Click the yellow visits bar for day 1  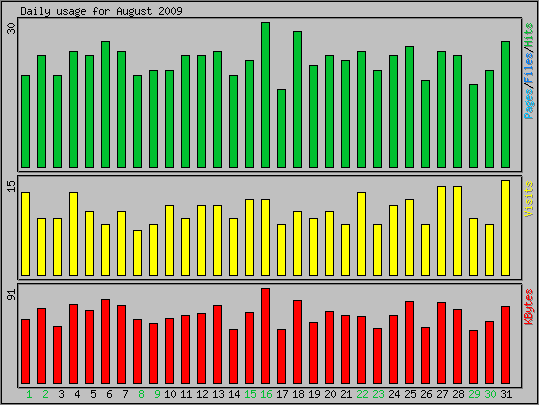25,234
